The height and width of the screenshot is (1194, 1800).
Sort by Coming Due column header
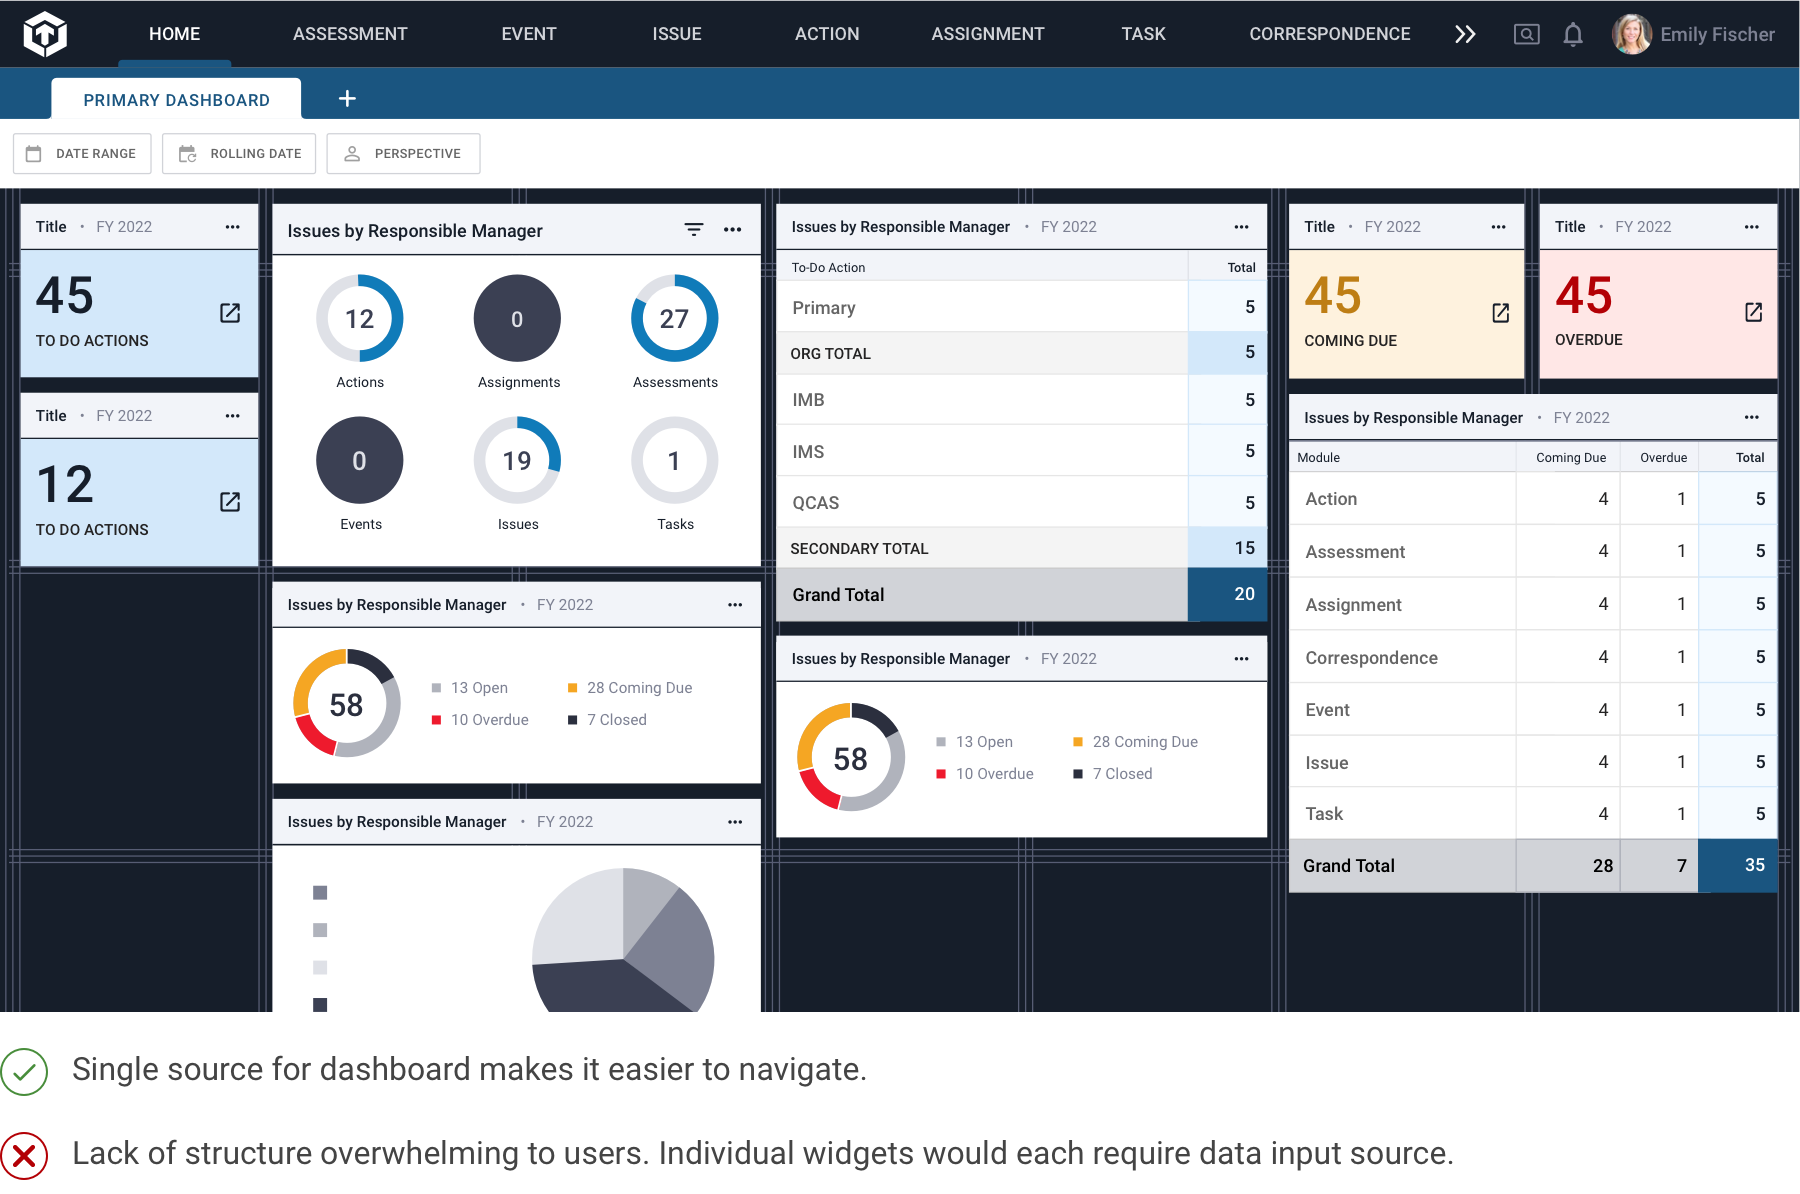point(1571,457)
